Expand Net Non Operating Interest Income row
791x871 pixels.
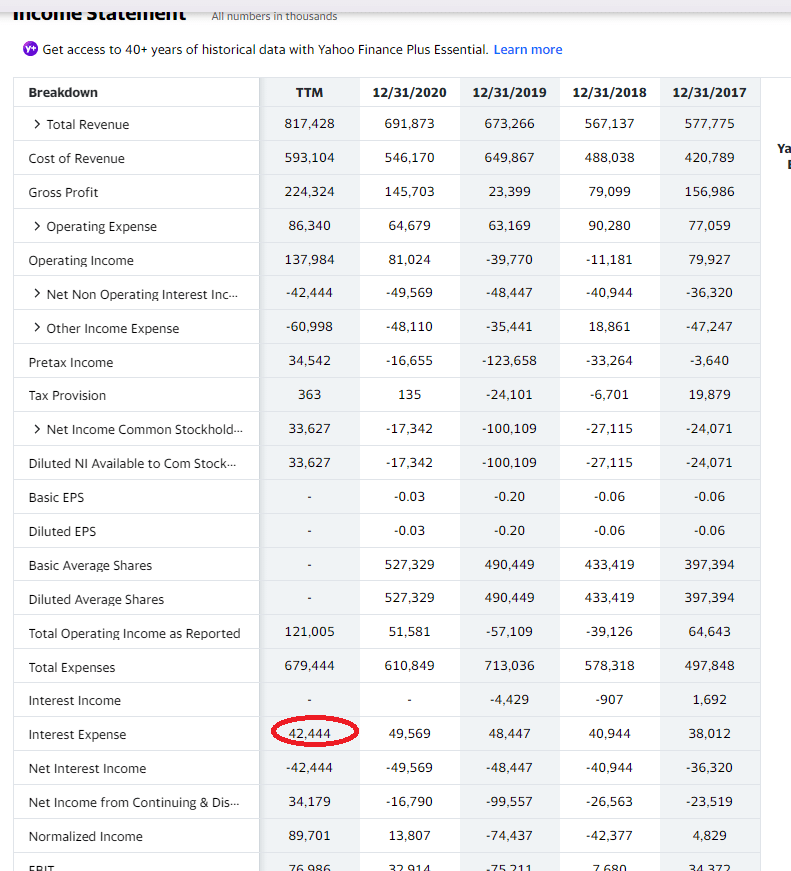tap(37, 295)
